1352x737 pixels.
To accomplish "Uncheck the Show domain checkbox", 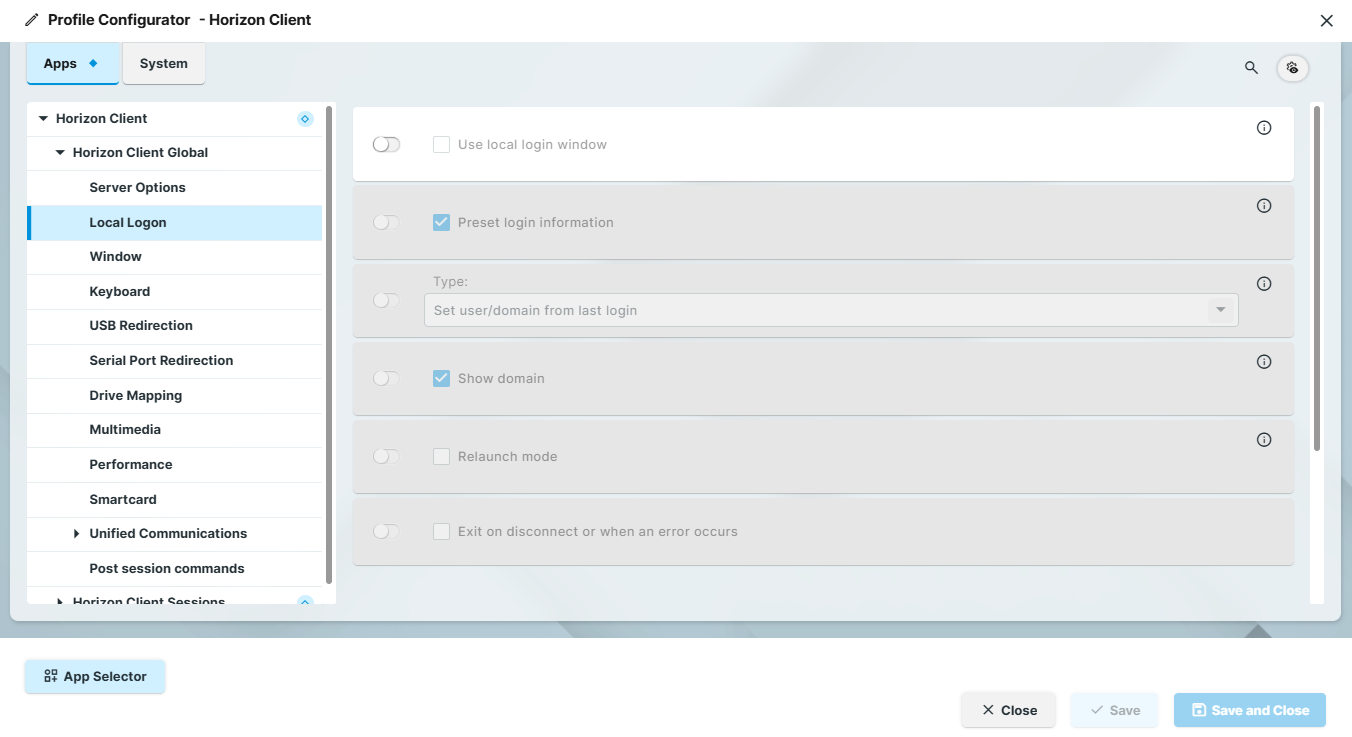I will click(441, 378).
